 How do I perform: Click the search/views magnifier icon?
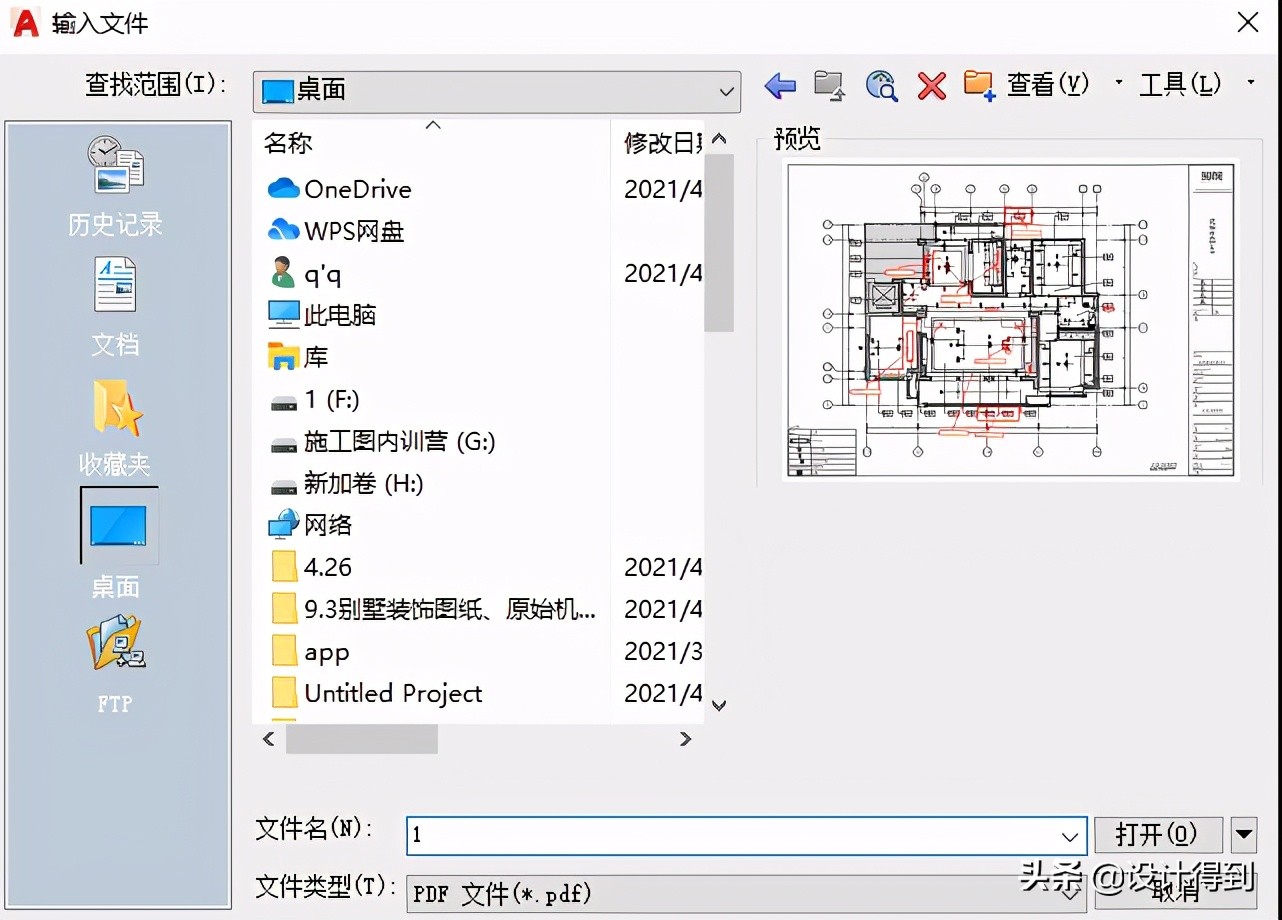click(x=881, y=86)
